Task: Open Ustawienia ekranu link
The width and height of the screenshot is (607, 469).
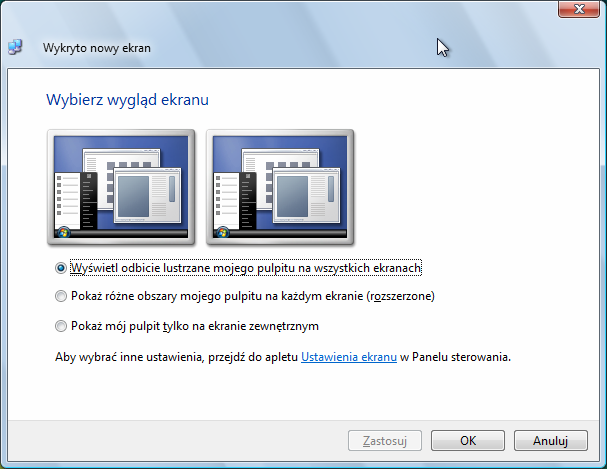Action: click(349, 357)
